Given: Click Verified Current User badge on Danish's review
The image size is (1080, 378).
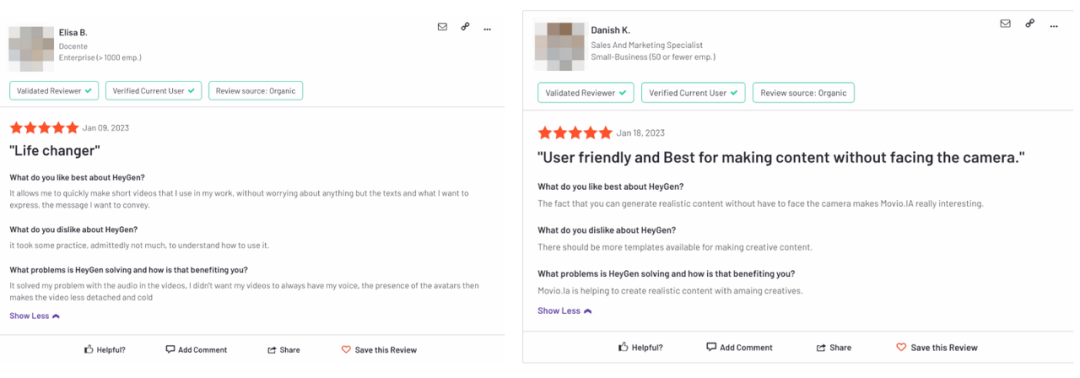Looking at the screenshot, I should (693, 92).
